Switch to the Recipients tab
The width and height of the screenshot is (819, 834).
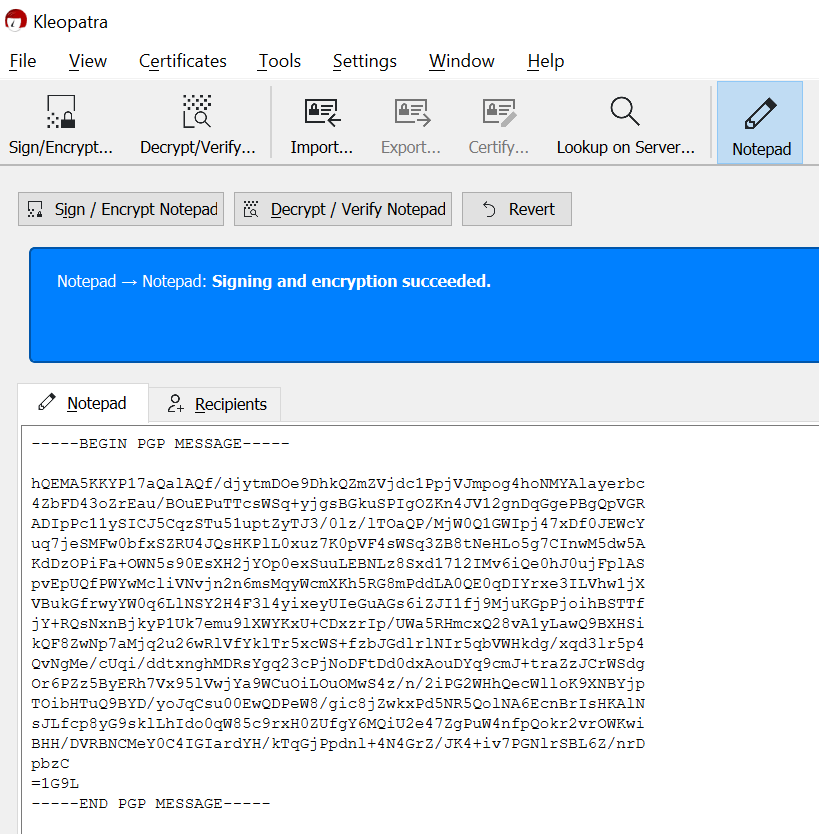tap(215, 404)
